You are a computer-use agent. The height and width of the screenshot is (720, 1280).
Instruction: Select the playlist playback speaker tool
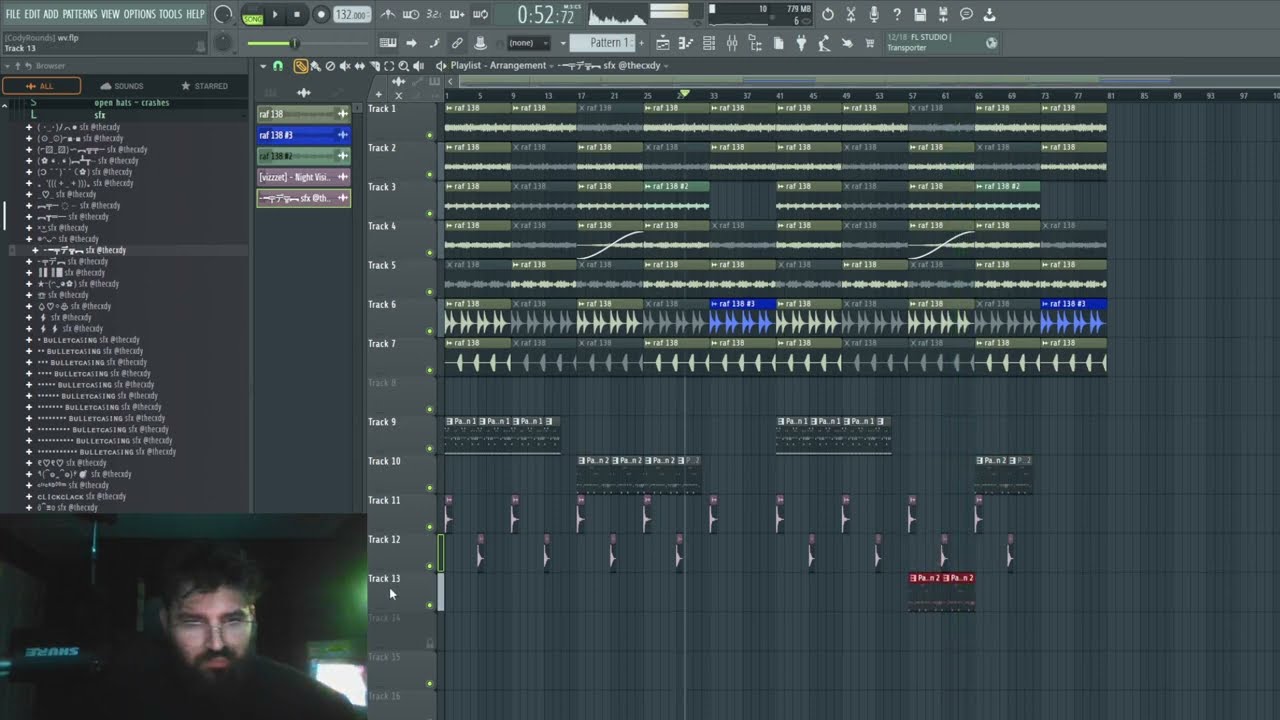[419, 66]
